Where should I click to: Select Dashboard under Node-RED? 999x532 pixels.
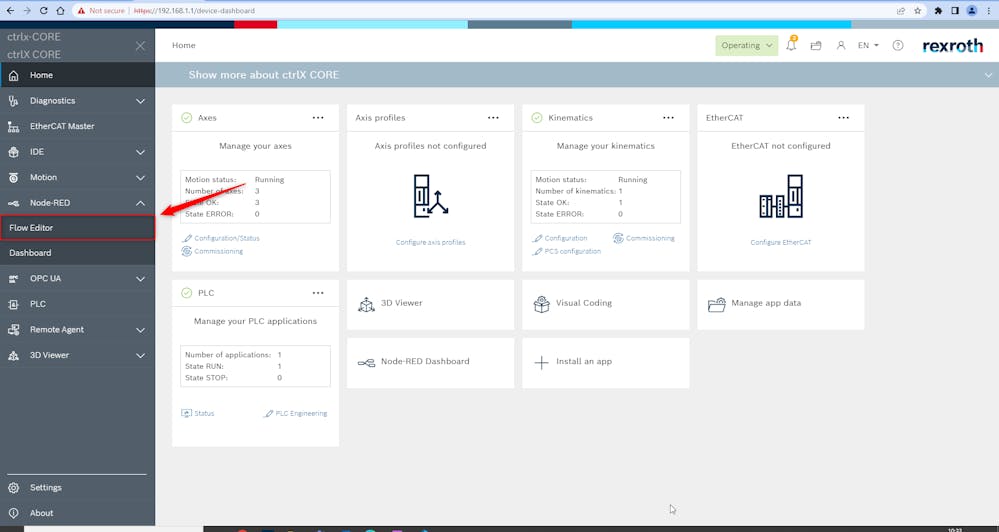77,253
